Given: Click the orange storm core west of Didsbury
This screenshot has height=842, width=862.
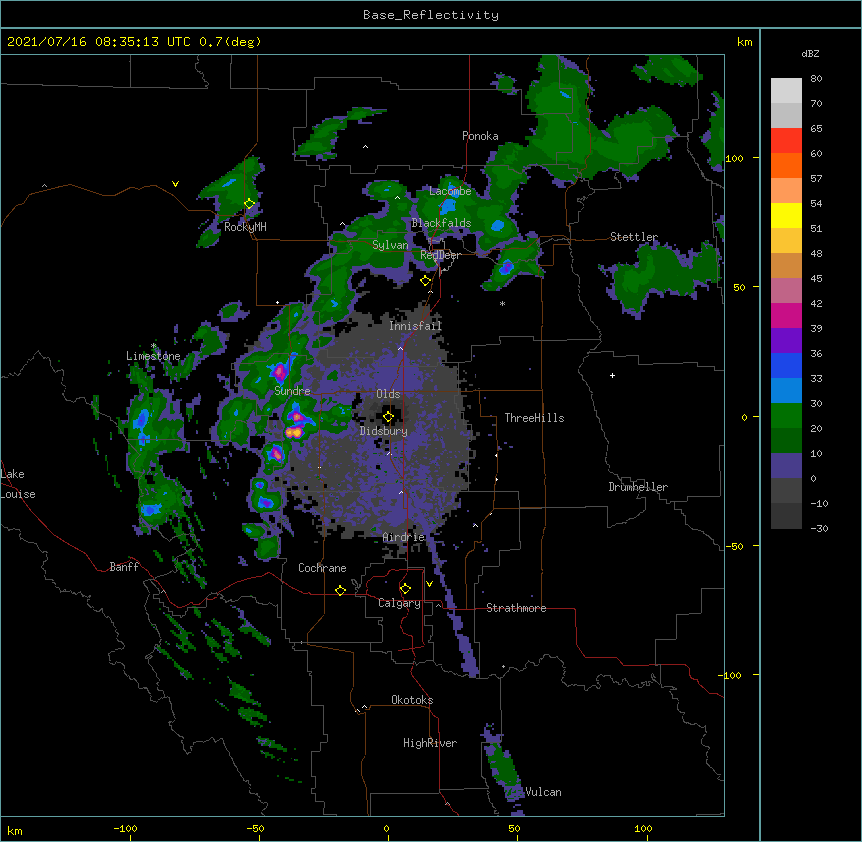Looking at the screenshot, I should (295, 433).
